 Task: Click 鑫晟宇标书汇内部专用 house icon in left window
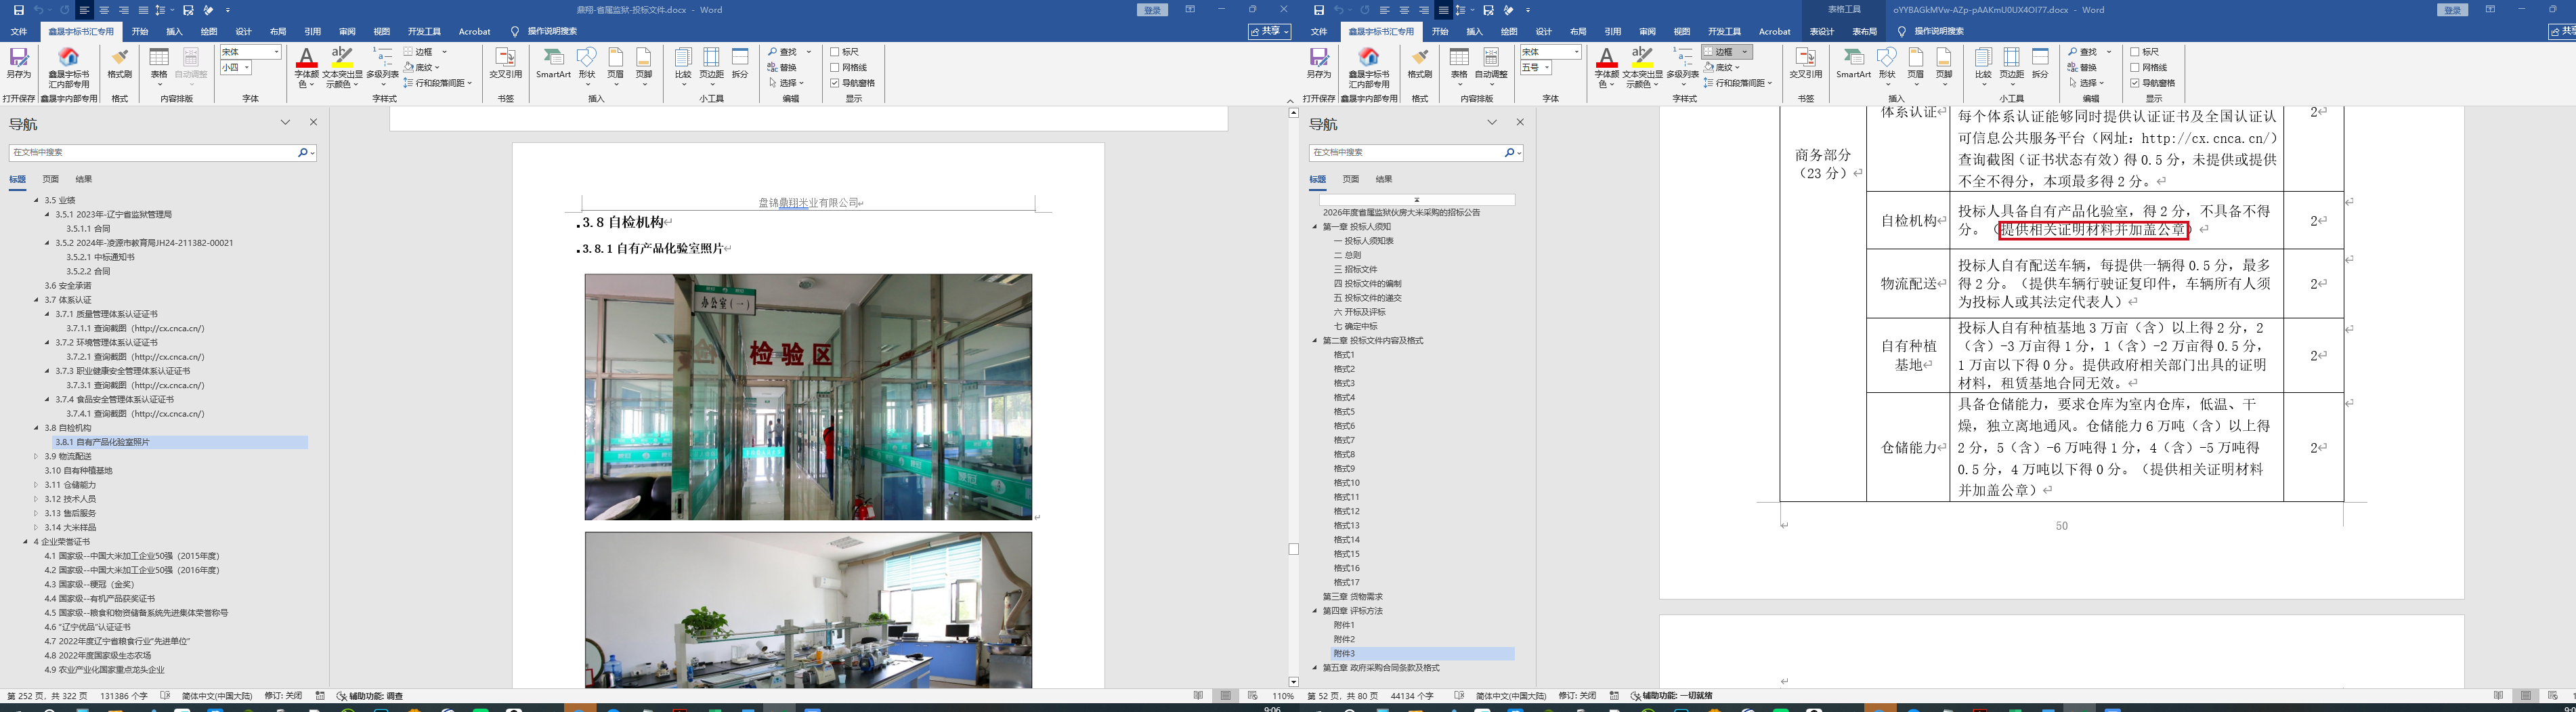69,67
